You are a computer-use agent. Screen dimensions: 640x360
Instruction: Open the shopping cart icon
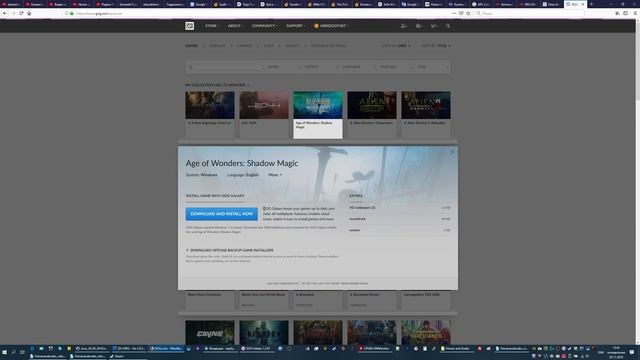(x=433, y=26)
